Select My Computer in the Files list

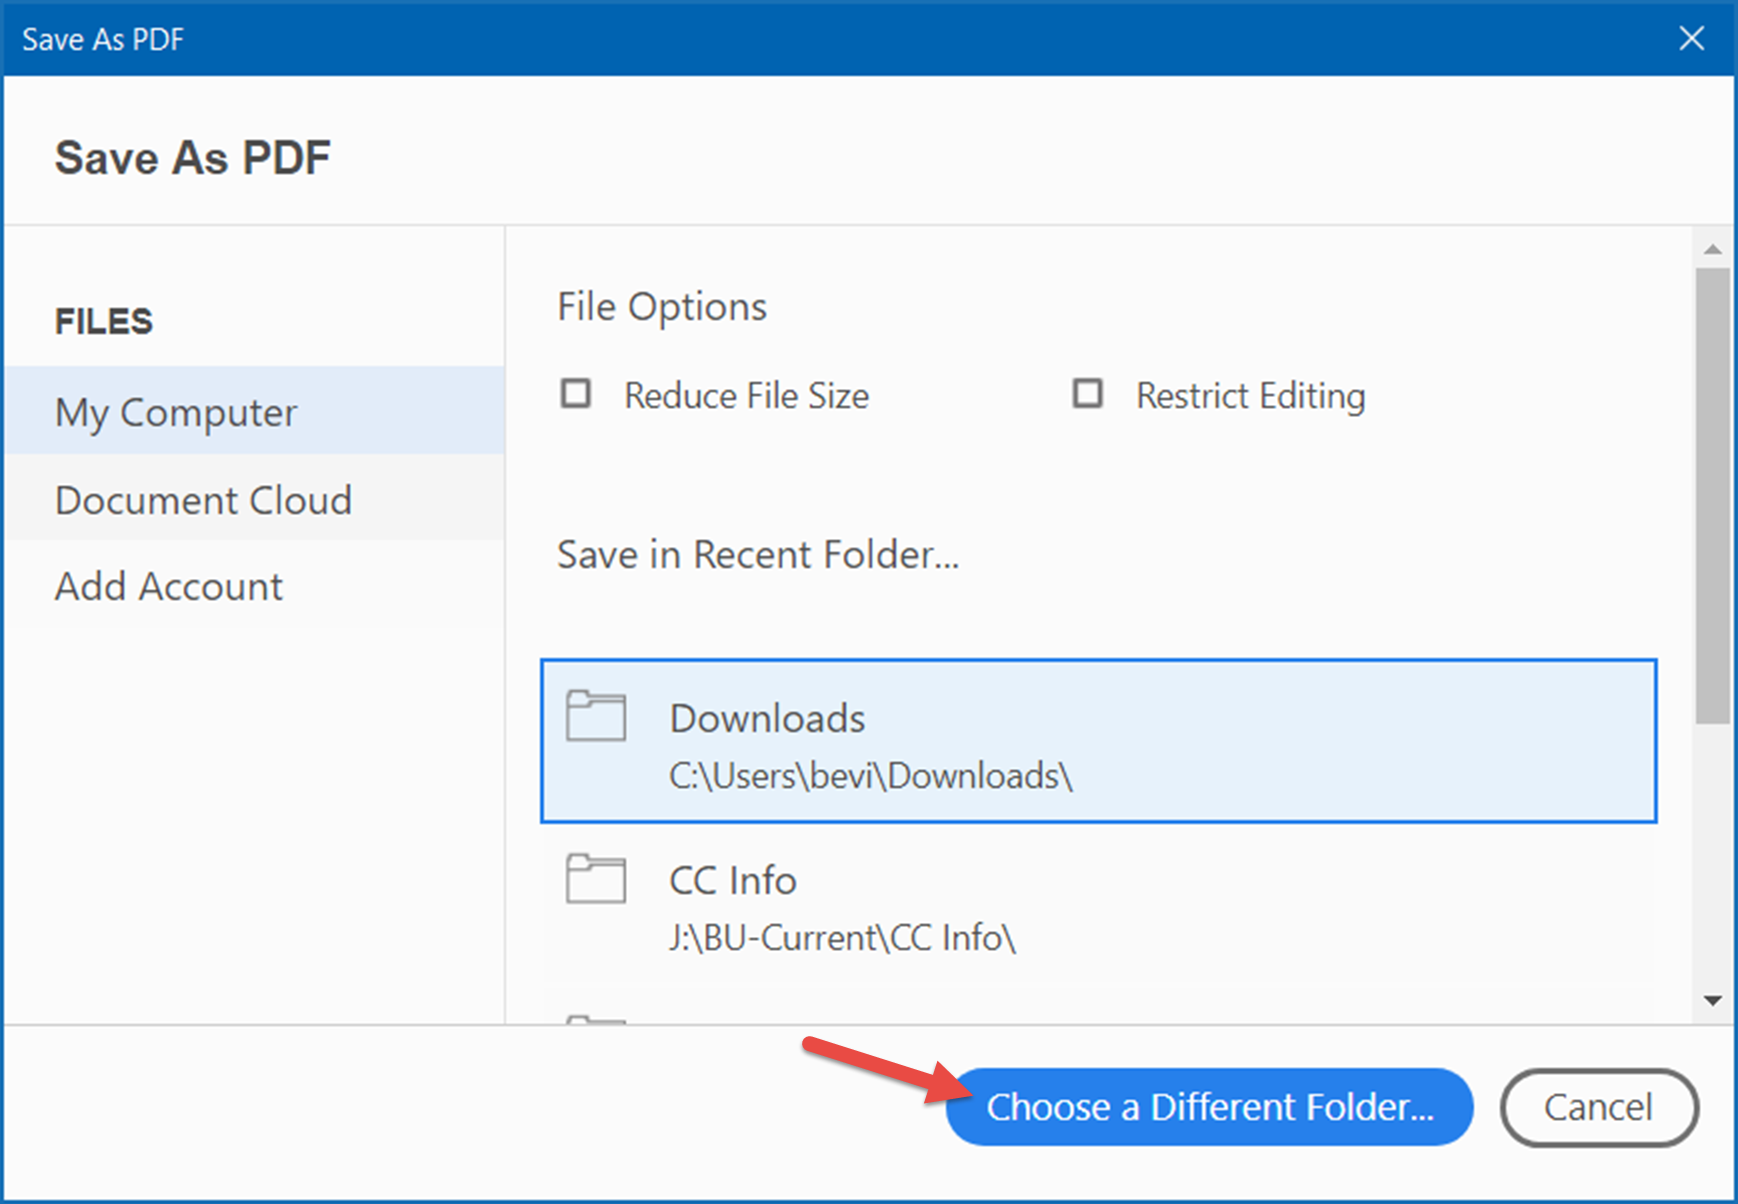pos(176,412)
